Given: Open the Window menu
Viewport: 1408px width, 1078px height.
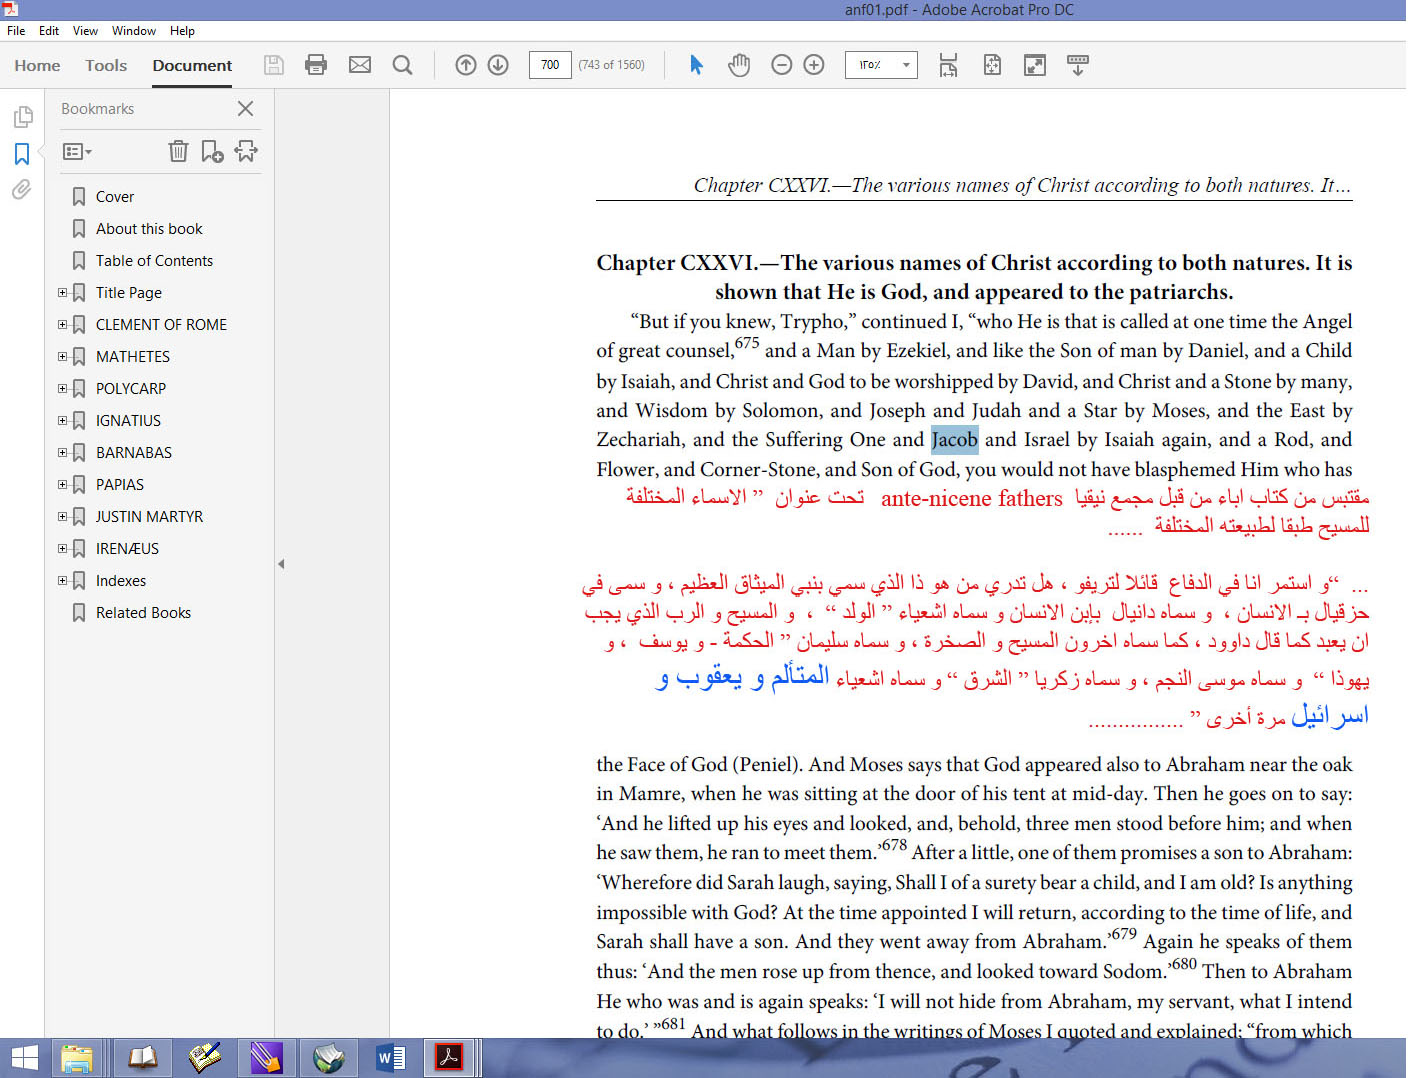Looking at the screenshot, I should pos(133,31).
